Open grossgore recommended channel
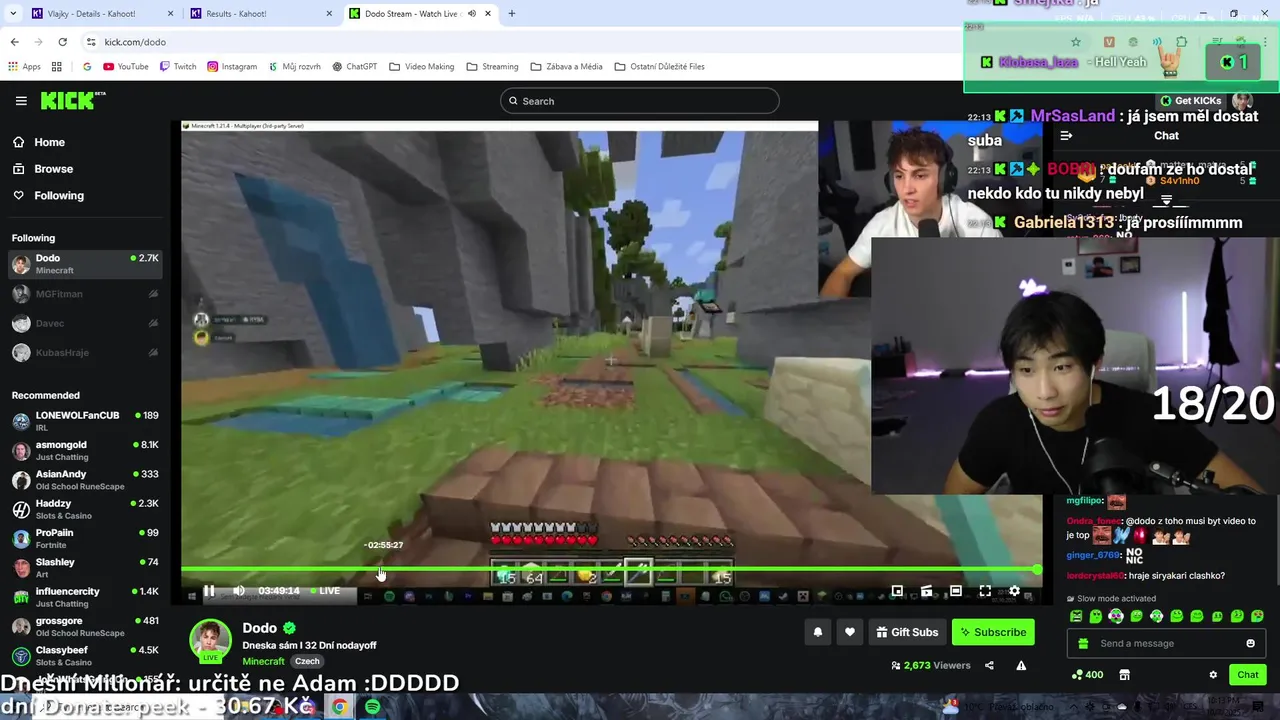This screenshot has height=720, width=1280. 86,626
